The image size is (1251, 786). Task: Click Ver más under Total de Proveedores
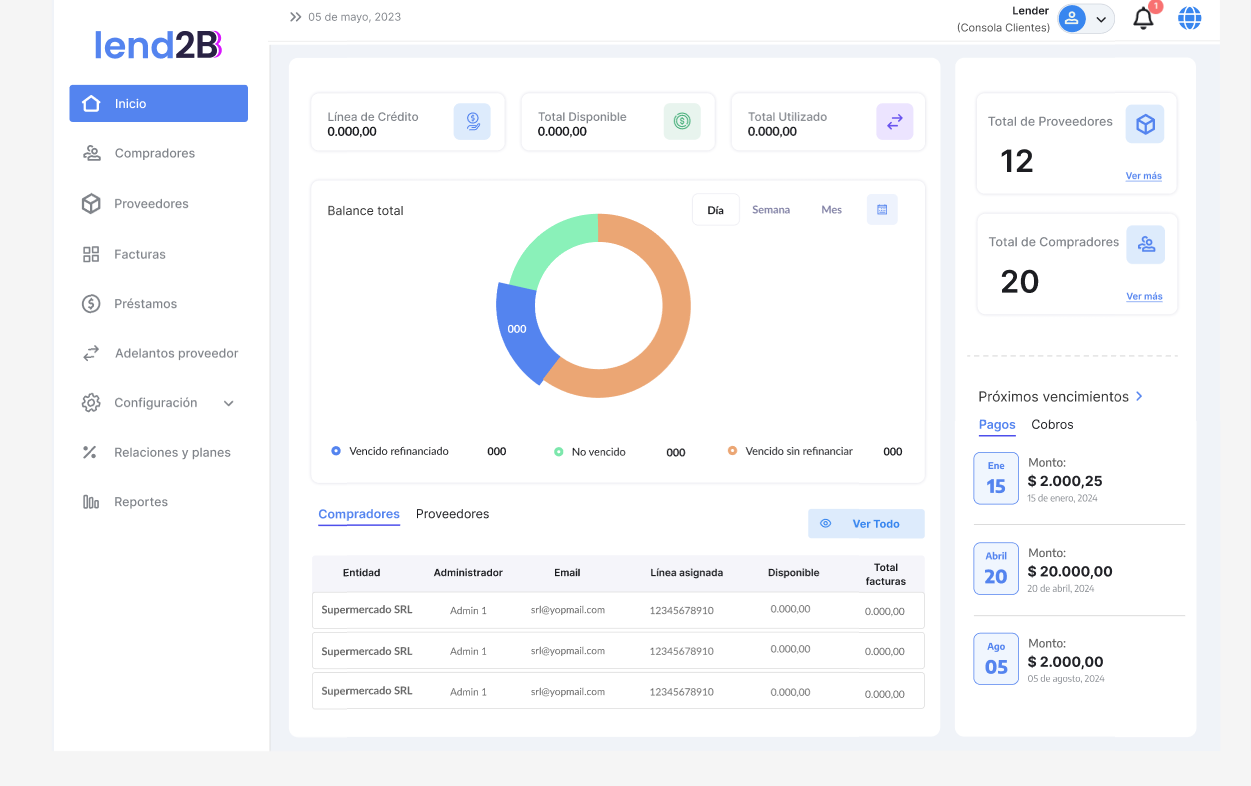[x=1143, y=176]
